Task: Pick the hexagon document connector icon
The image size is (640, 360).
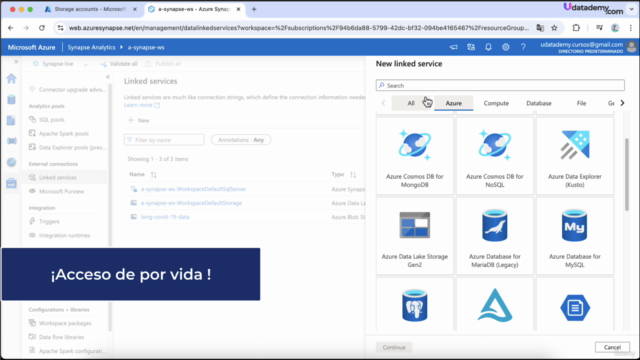Action: (575, 307)
